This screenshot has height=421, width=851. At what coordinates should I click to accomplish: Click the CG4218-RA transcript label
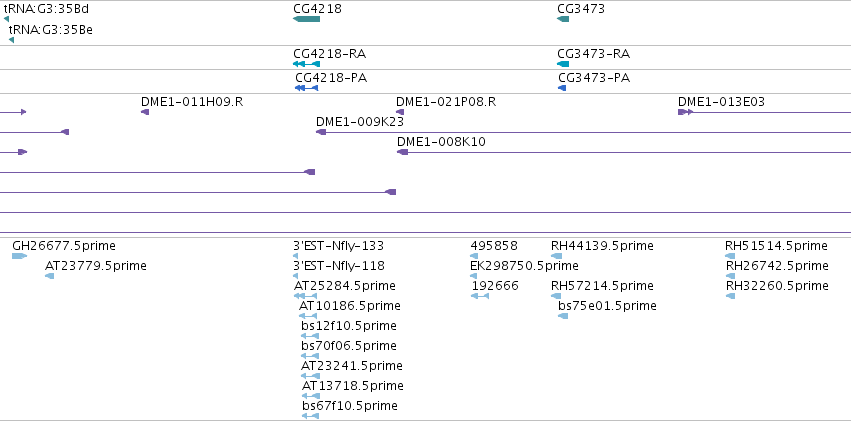(x=329, y=54)
